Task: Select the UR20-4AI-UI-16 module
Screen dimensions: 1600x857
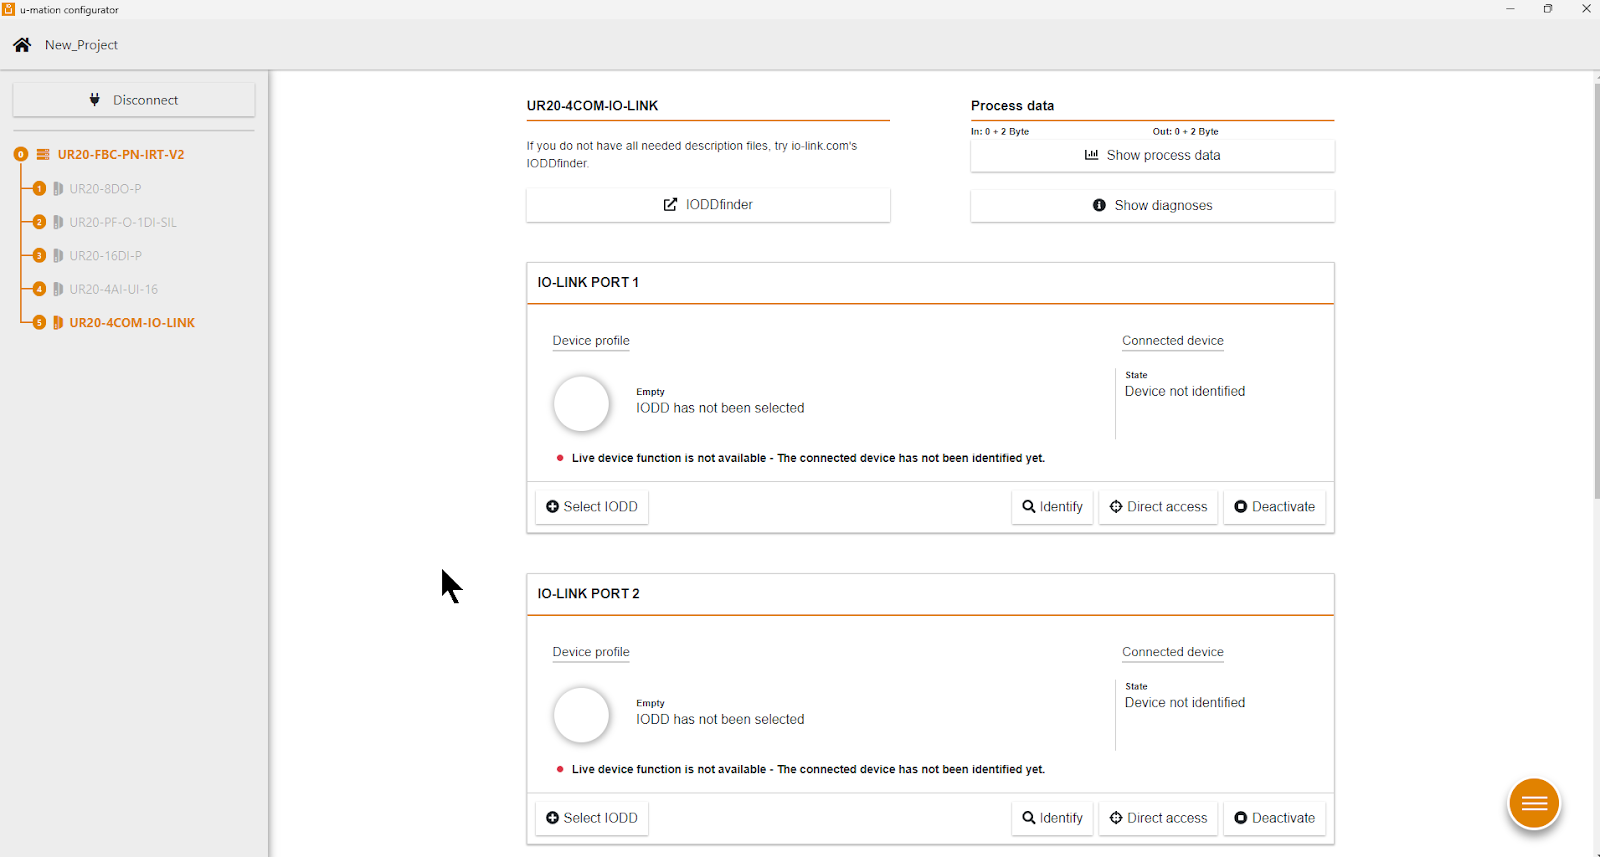Action: [x=113, y=289]
